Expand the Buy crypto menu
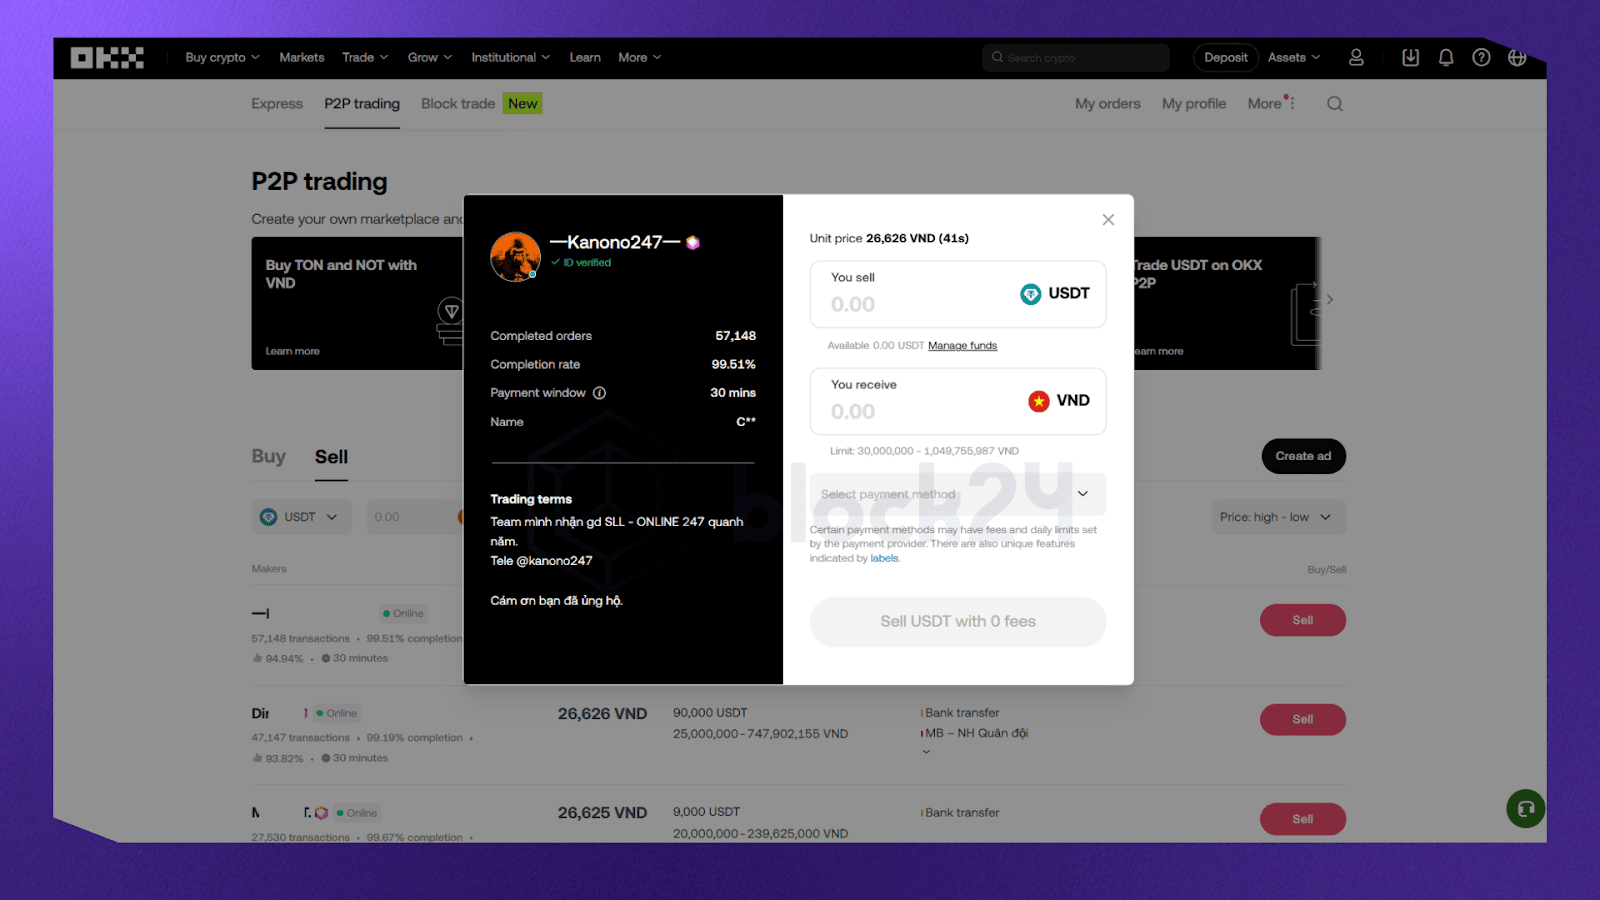Viewport: 1600px width, 900px height. click(222, 58)
